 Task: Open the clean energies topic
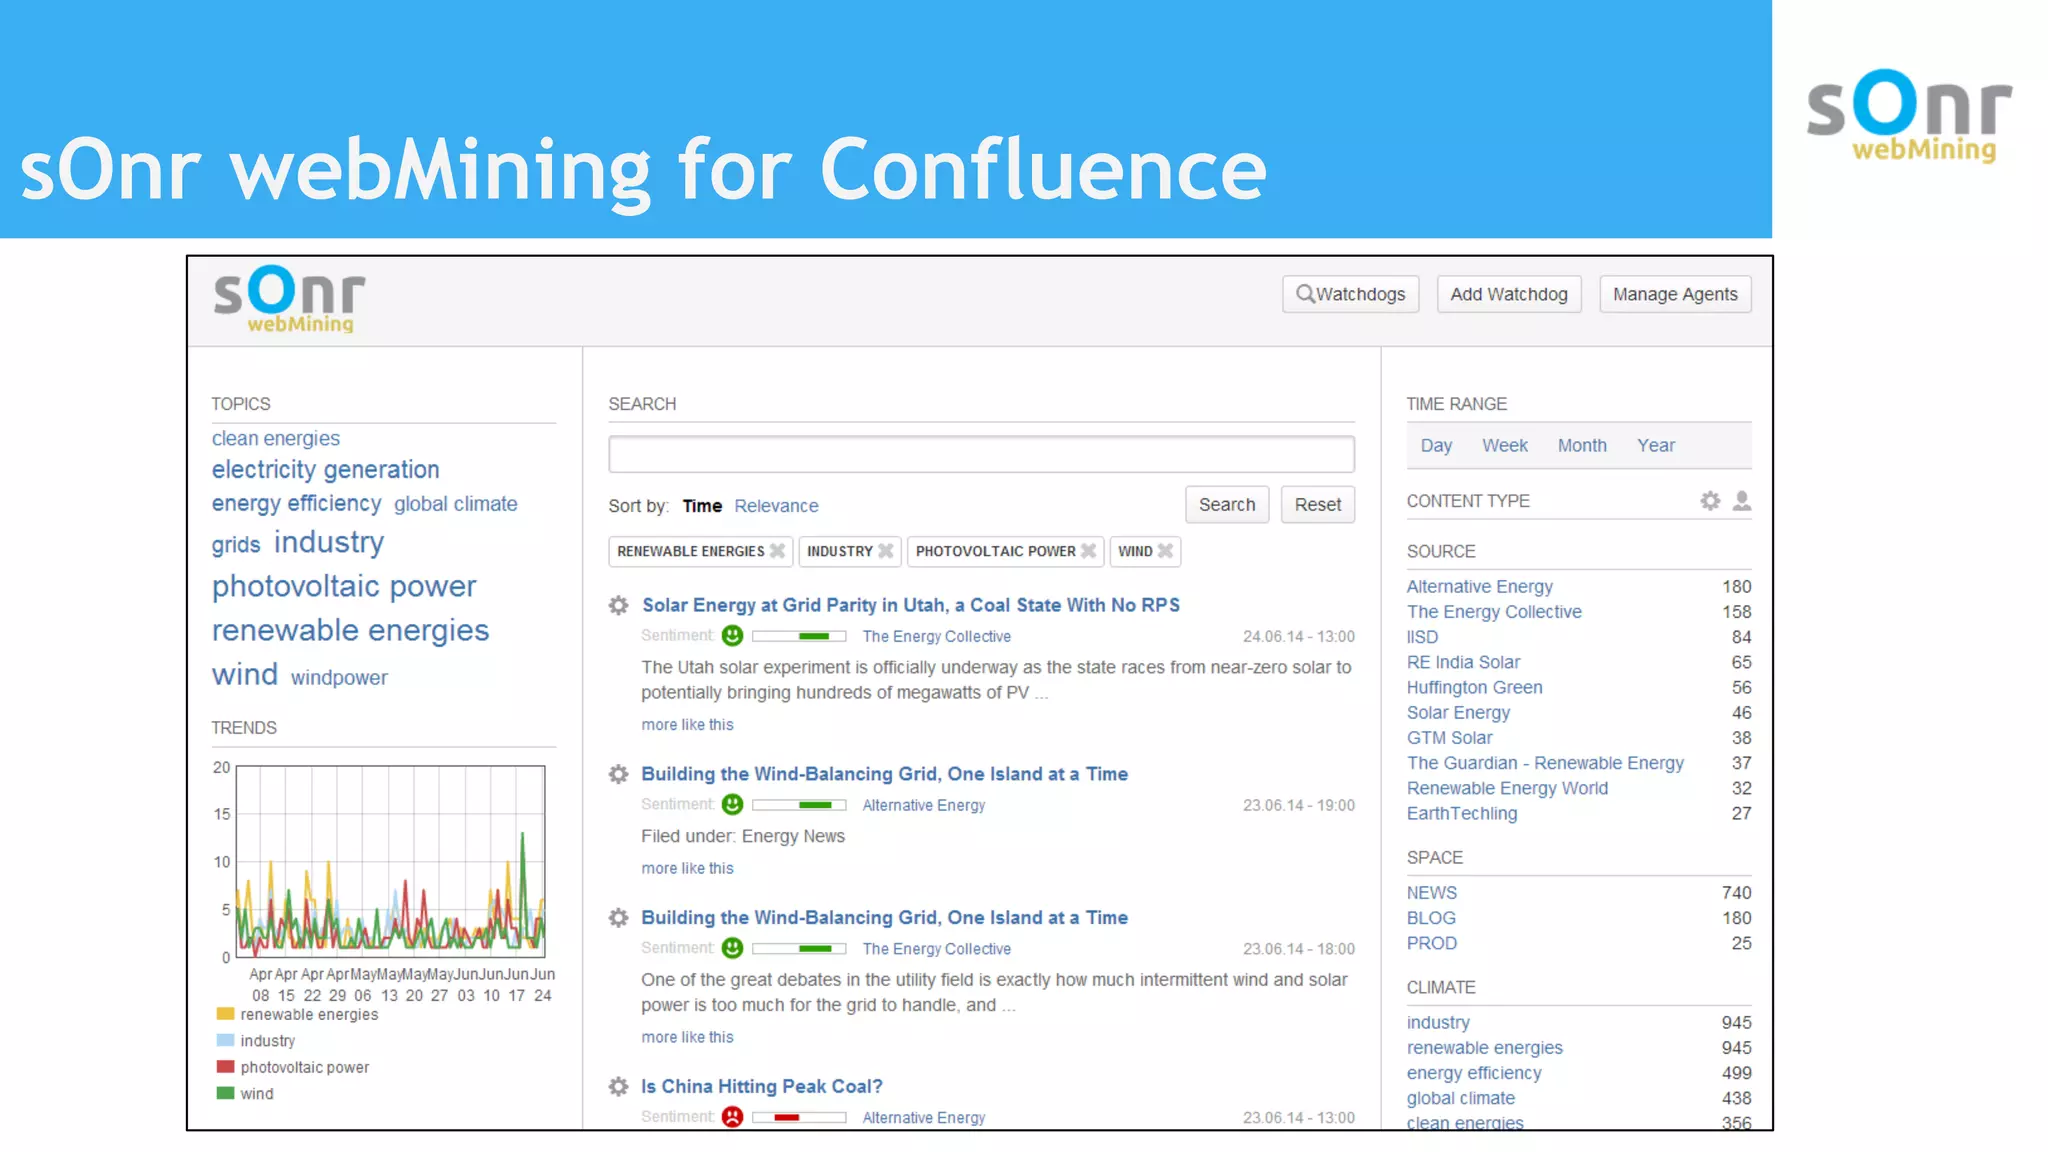click(276, 438)
